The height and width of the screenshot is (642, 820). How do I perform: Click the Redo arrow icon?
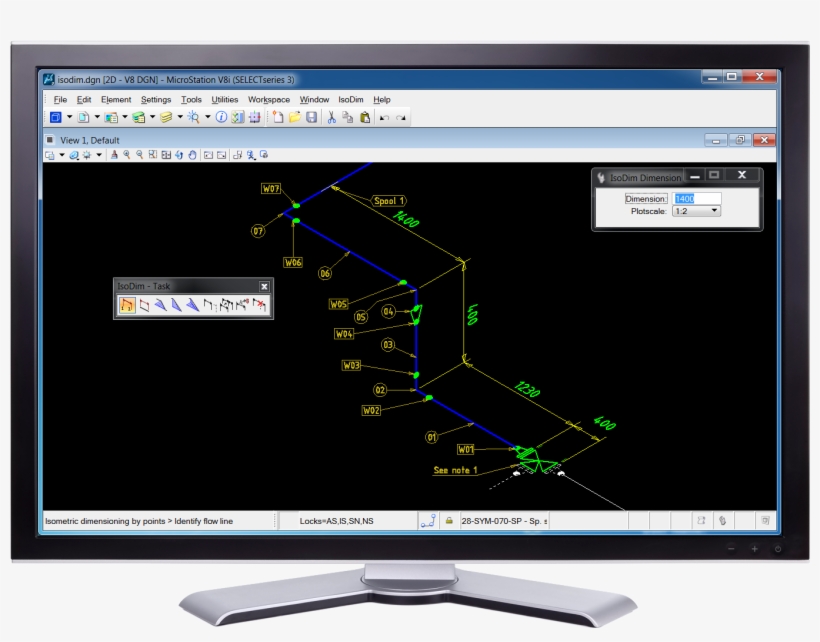click(401, 118)
